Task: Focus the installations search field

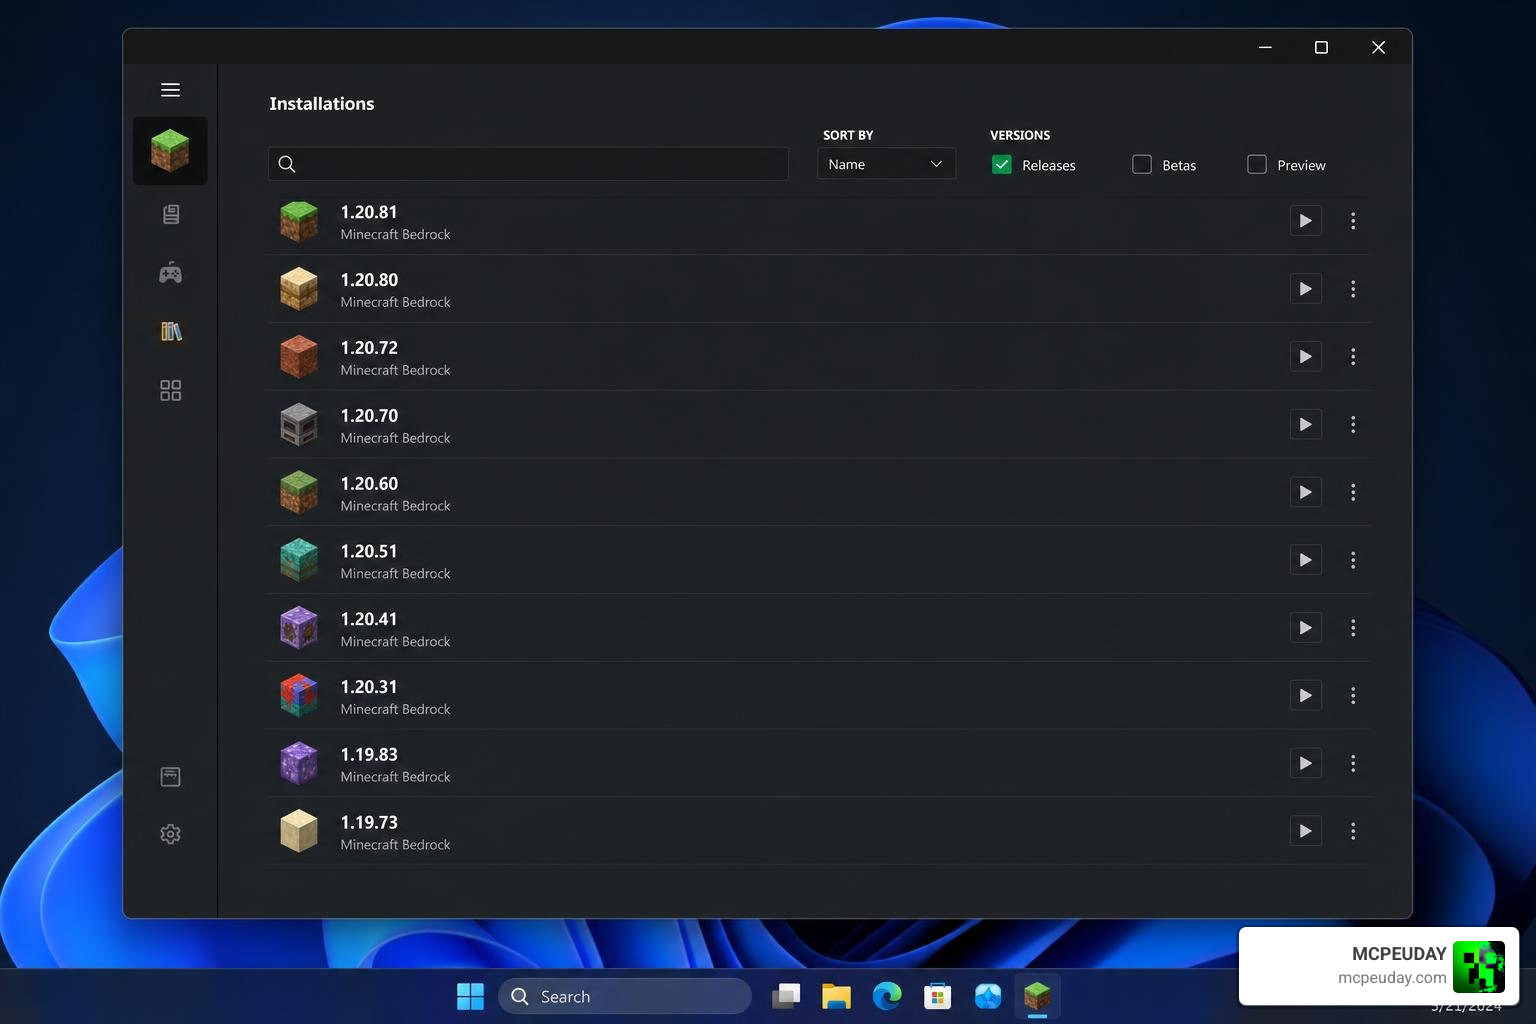Action: [x=528, y=164]
